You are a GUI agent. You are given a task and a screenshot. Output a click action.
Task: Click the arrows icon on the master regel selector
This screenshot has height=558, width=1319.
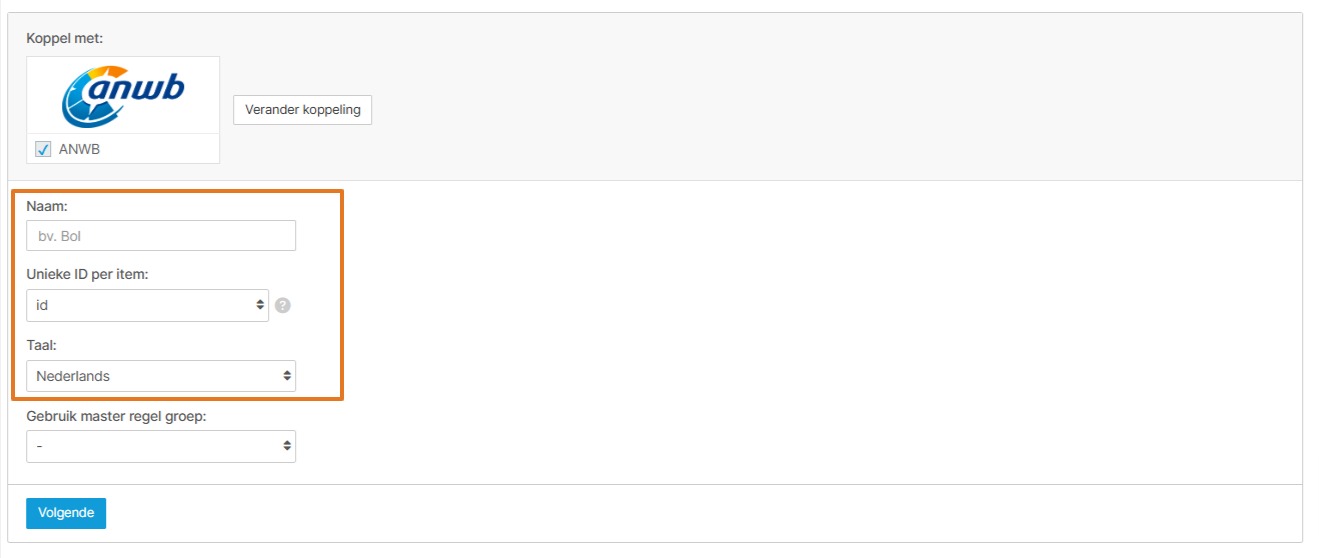tap(287, 446)
